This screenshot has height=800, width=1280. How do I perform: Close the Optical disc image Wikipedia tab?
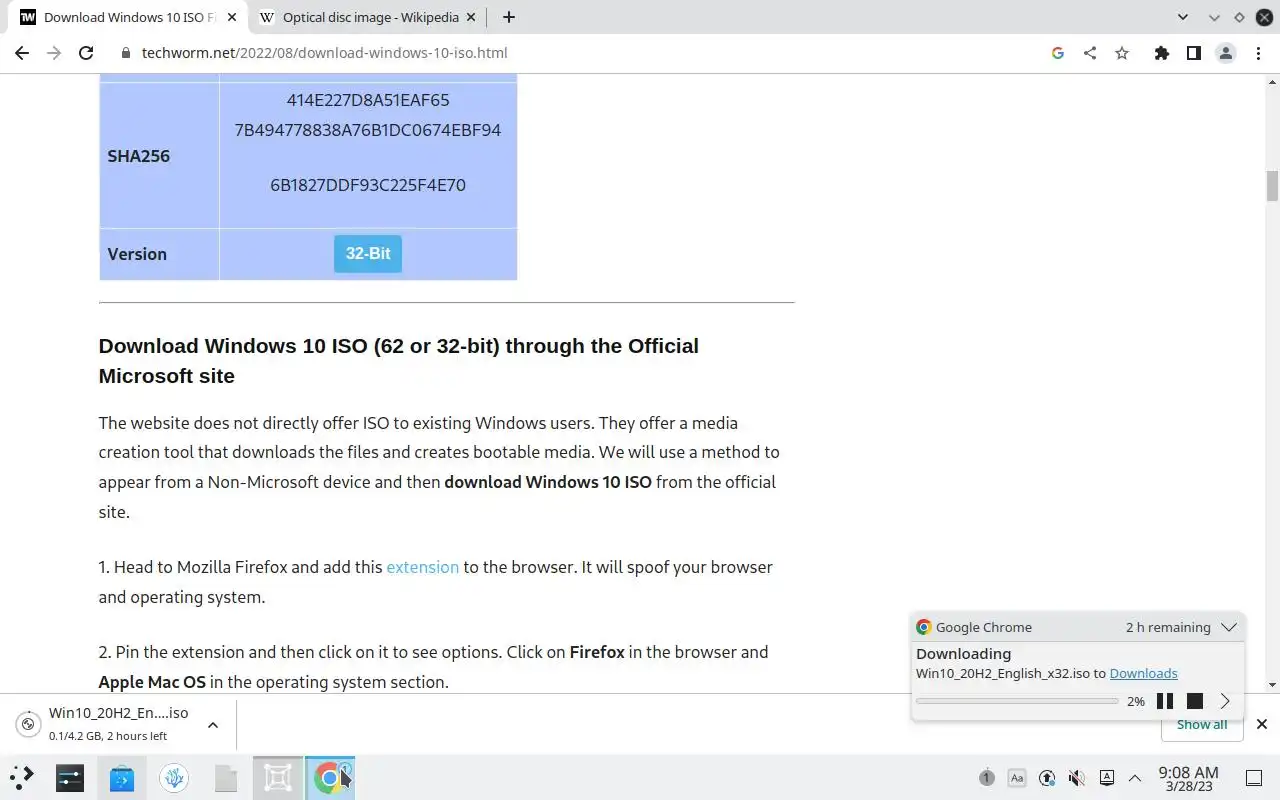pos(473,17)
